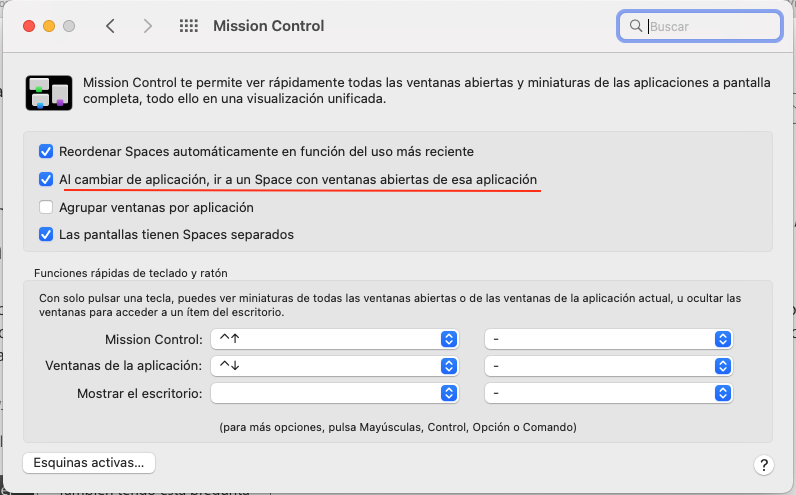The width and height of the screenshot is (796, 495).
Task: Click the 'Esquinas activas...' button
Action: (88, 463)
